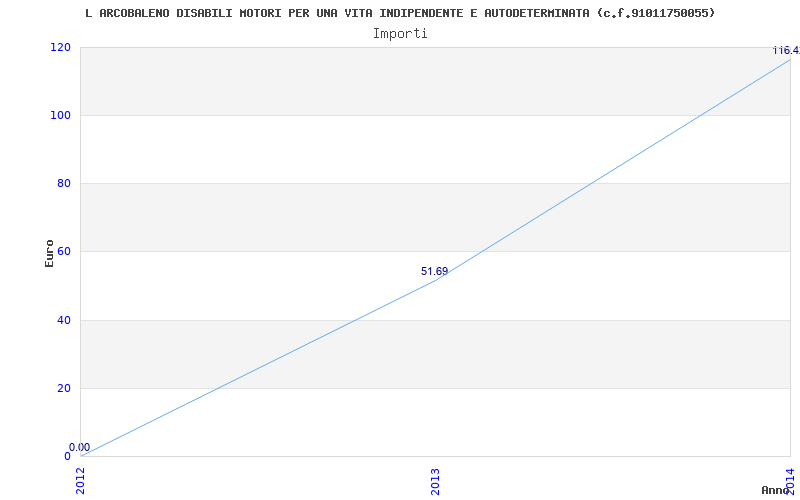Image resolution: width=800 pixels, height=500 pixels.
Task: Click the y-axis value 80
Action: point(64,183)
